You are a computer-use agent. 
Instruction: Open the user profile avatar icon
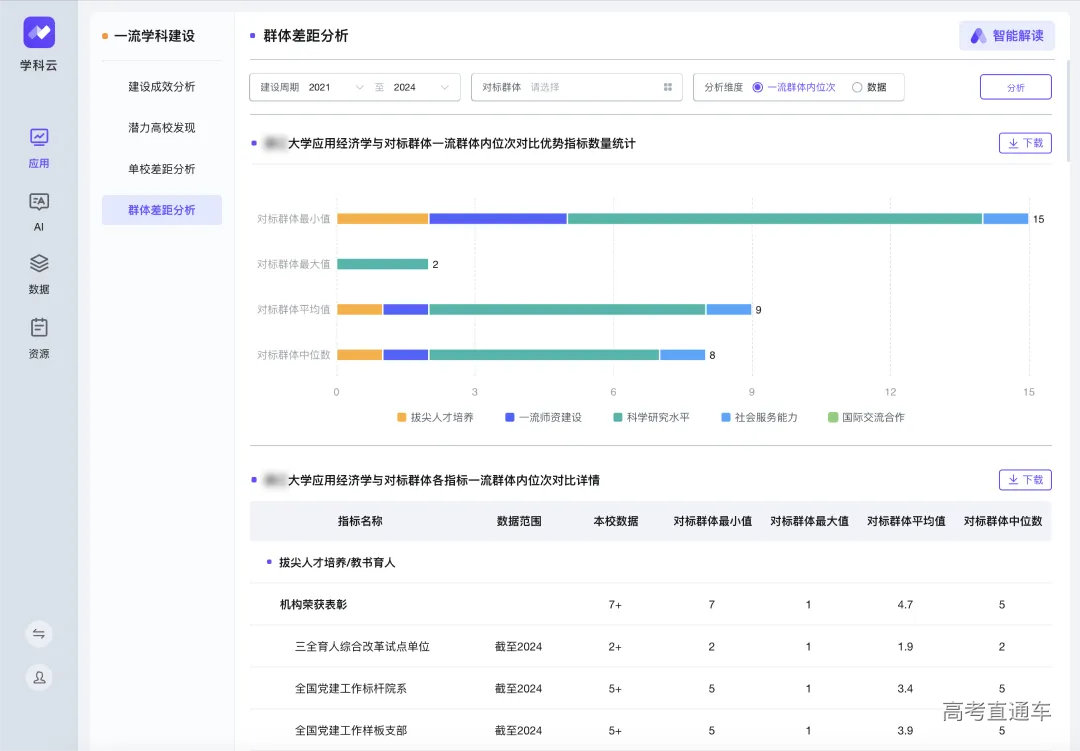coord(39,677)
